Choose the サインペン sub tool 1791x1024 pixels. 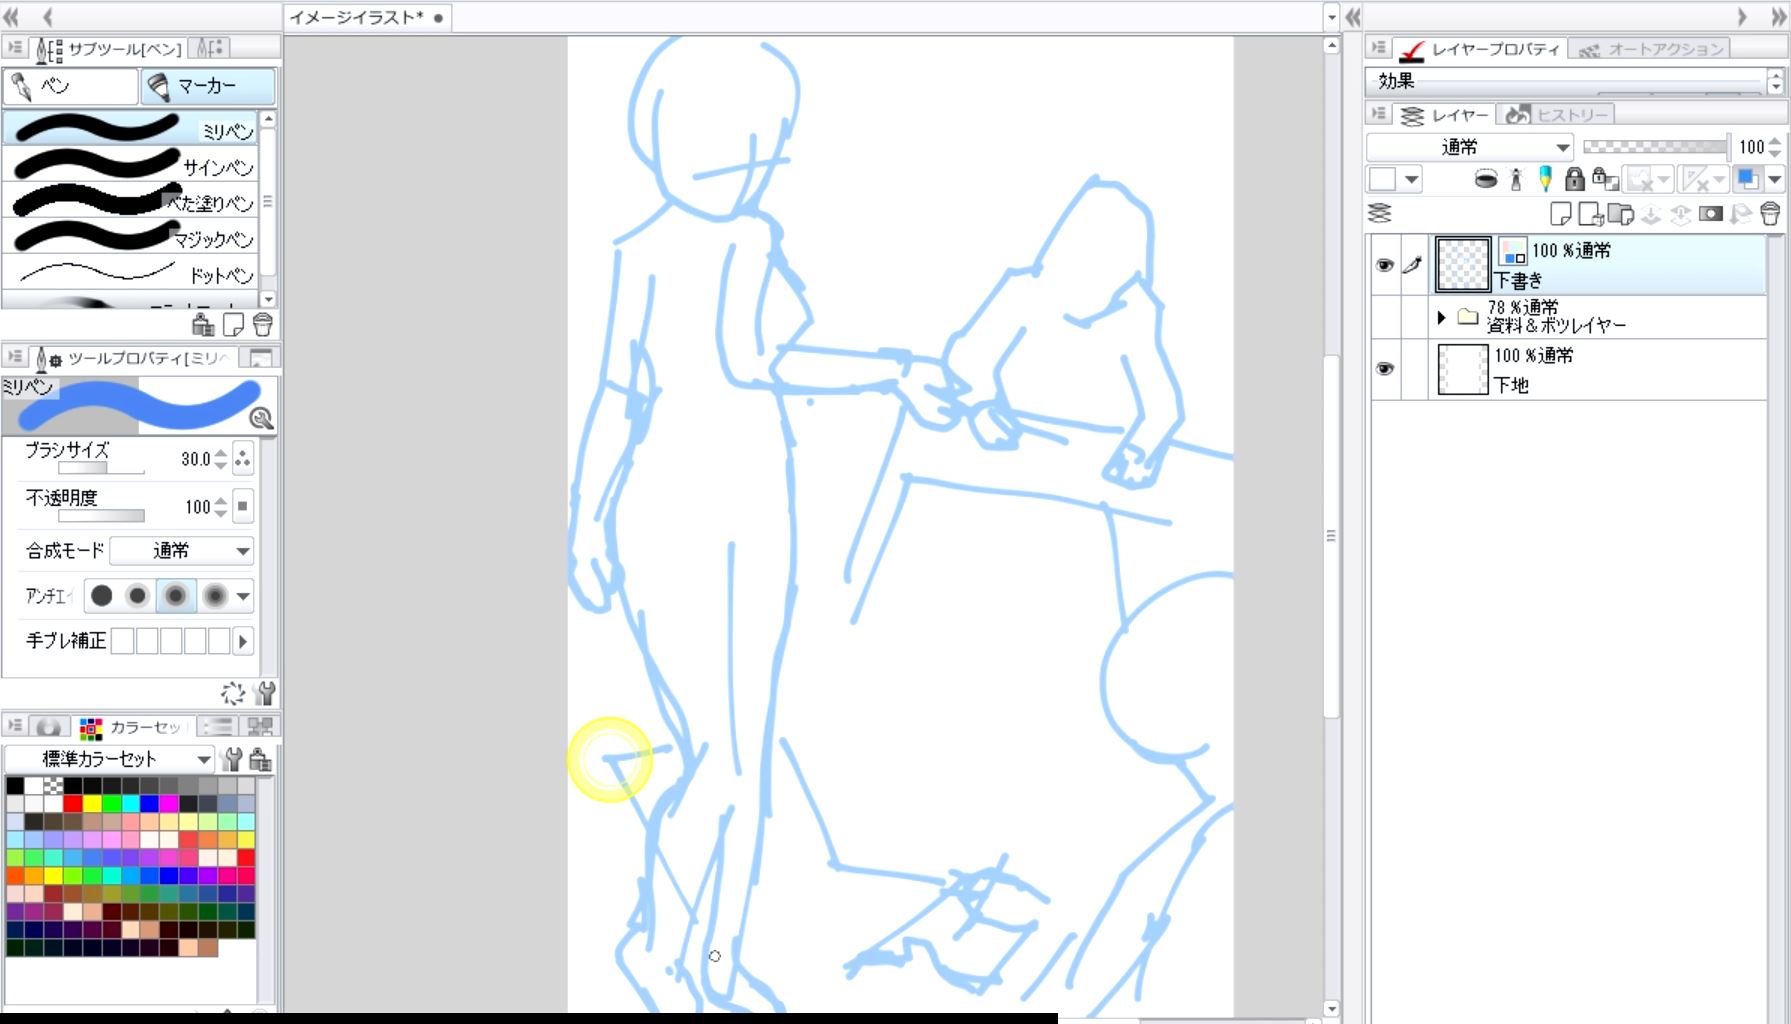pyautogui.click(x=131, y=165)
